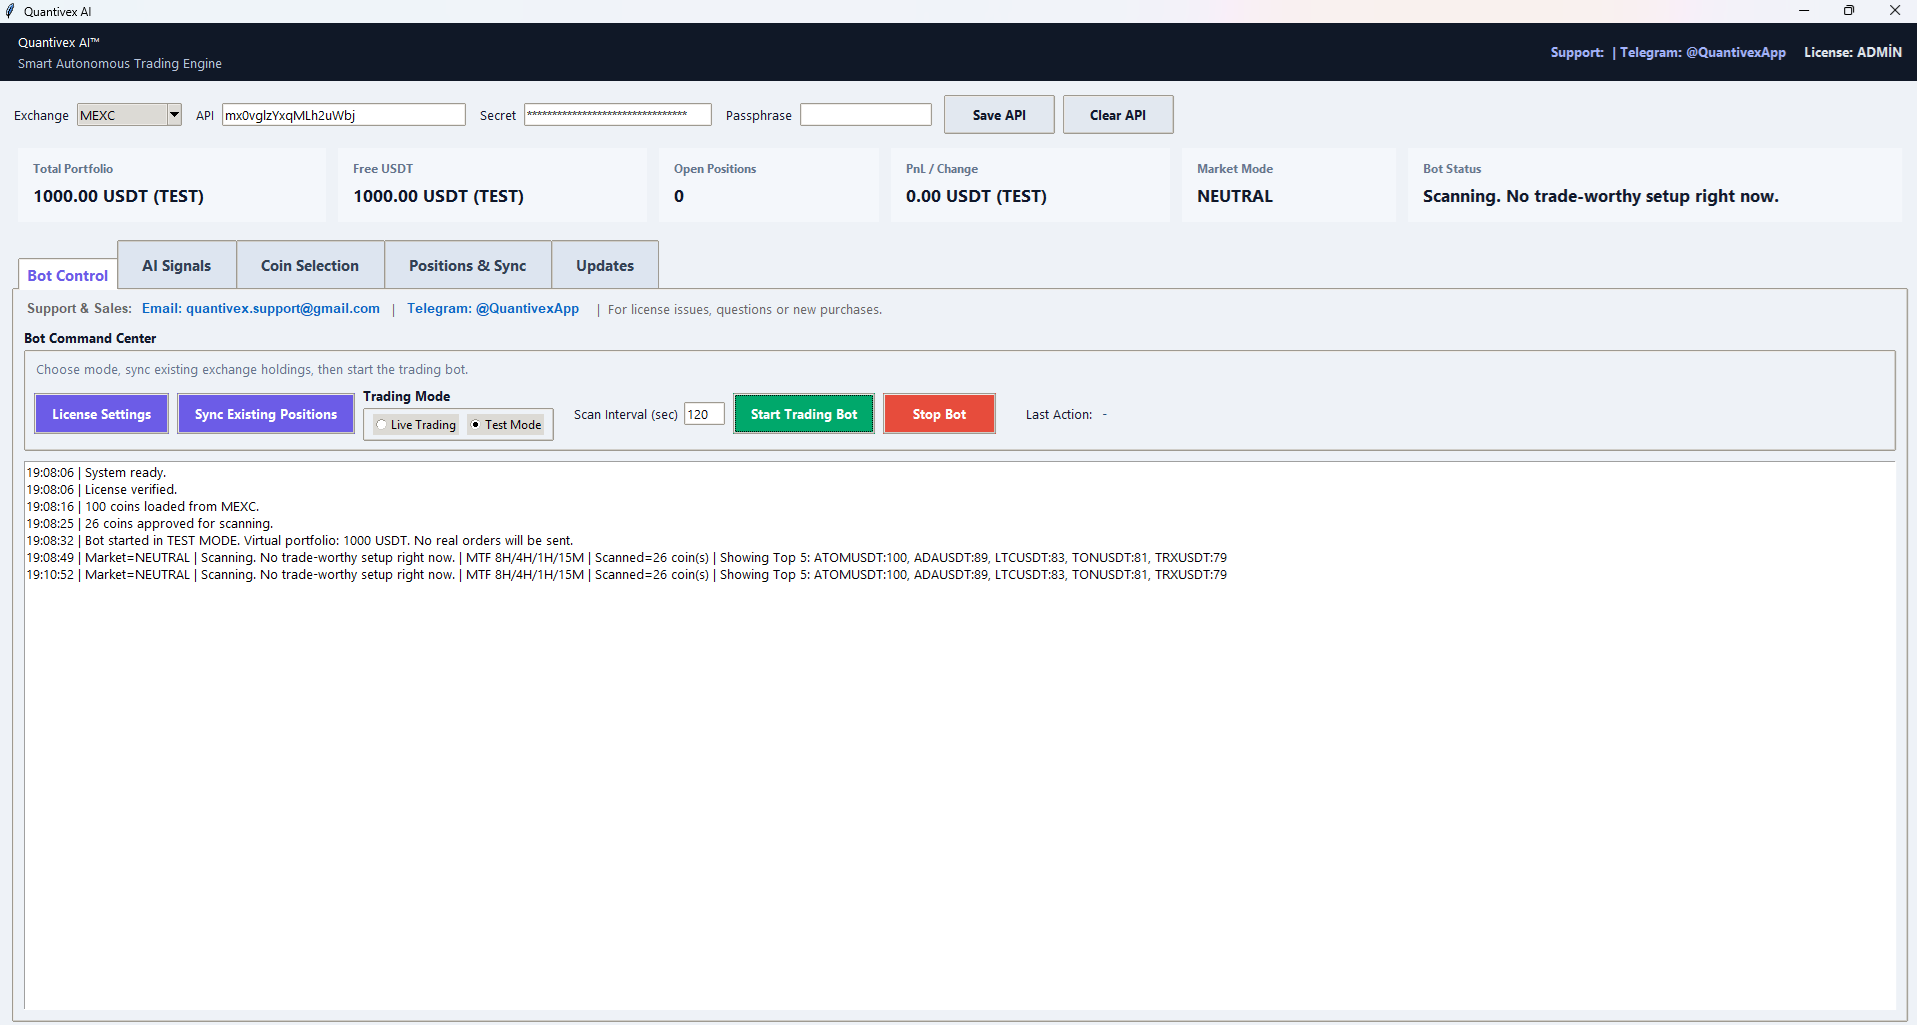Screen dimensions: 1917x1025
Task: Click log line "26 coins approved for scanning."
Action: [150, 524]
